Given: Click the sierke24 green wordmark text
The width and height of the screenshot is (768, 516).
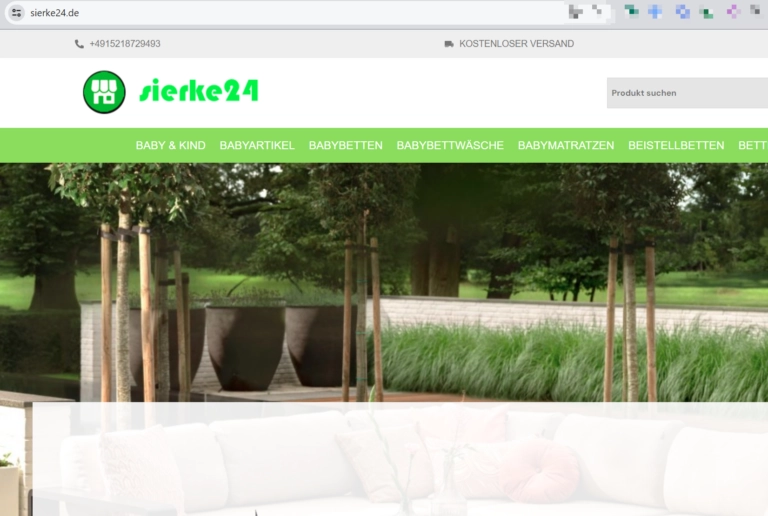Looking at the screenshot, I should coord(199,92).
